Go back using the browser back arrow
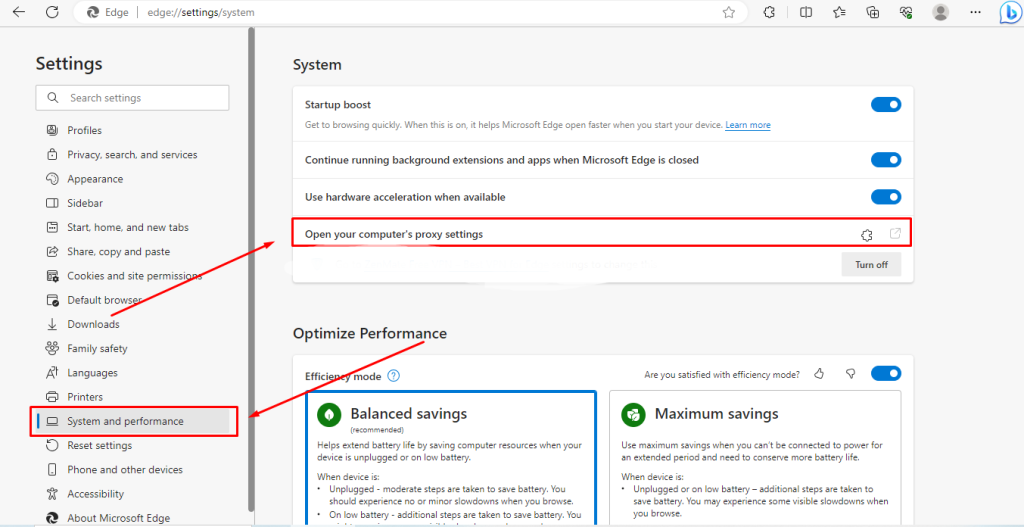The image size is (1024, 527). (x=19, y=12)
